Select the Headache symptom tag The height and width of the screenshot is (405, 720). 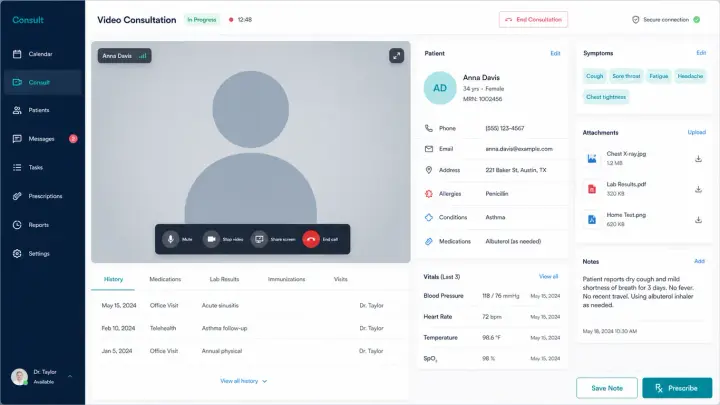pos(690,76)
